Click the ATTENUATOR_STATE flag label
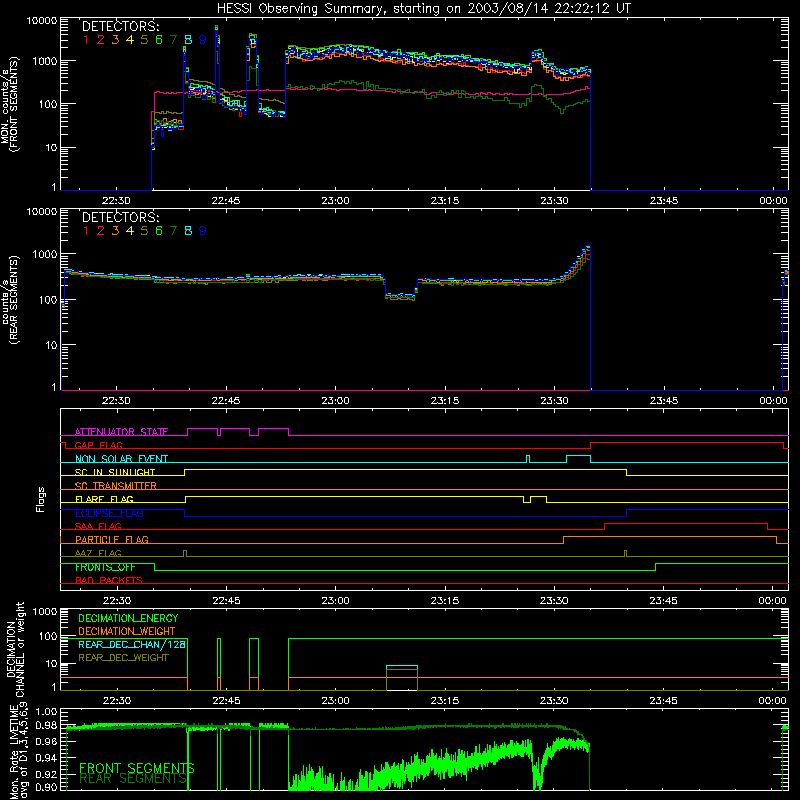Image resolution: width=800 pixels, height=800 pixels. (121, 432)
